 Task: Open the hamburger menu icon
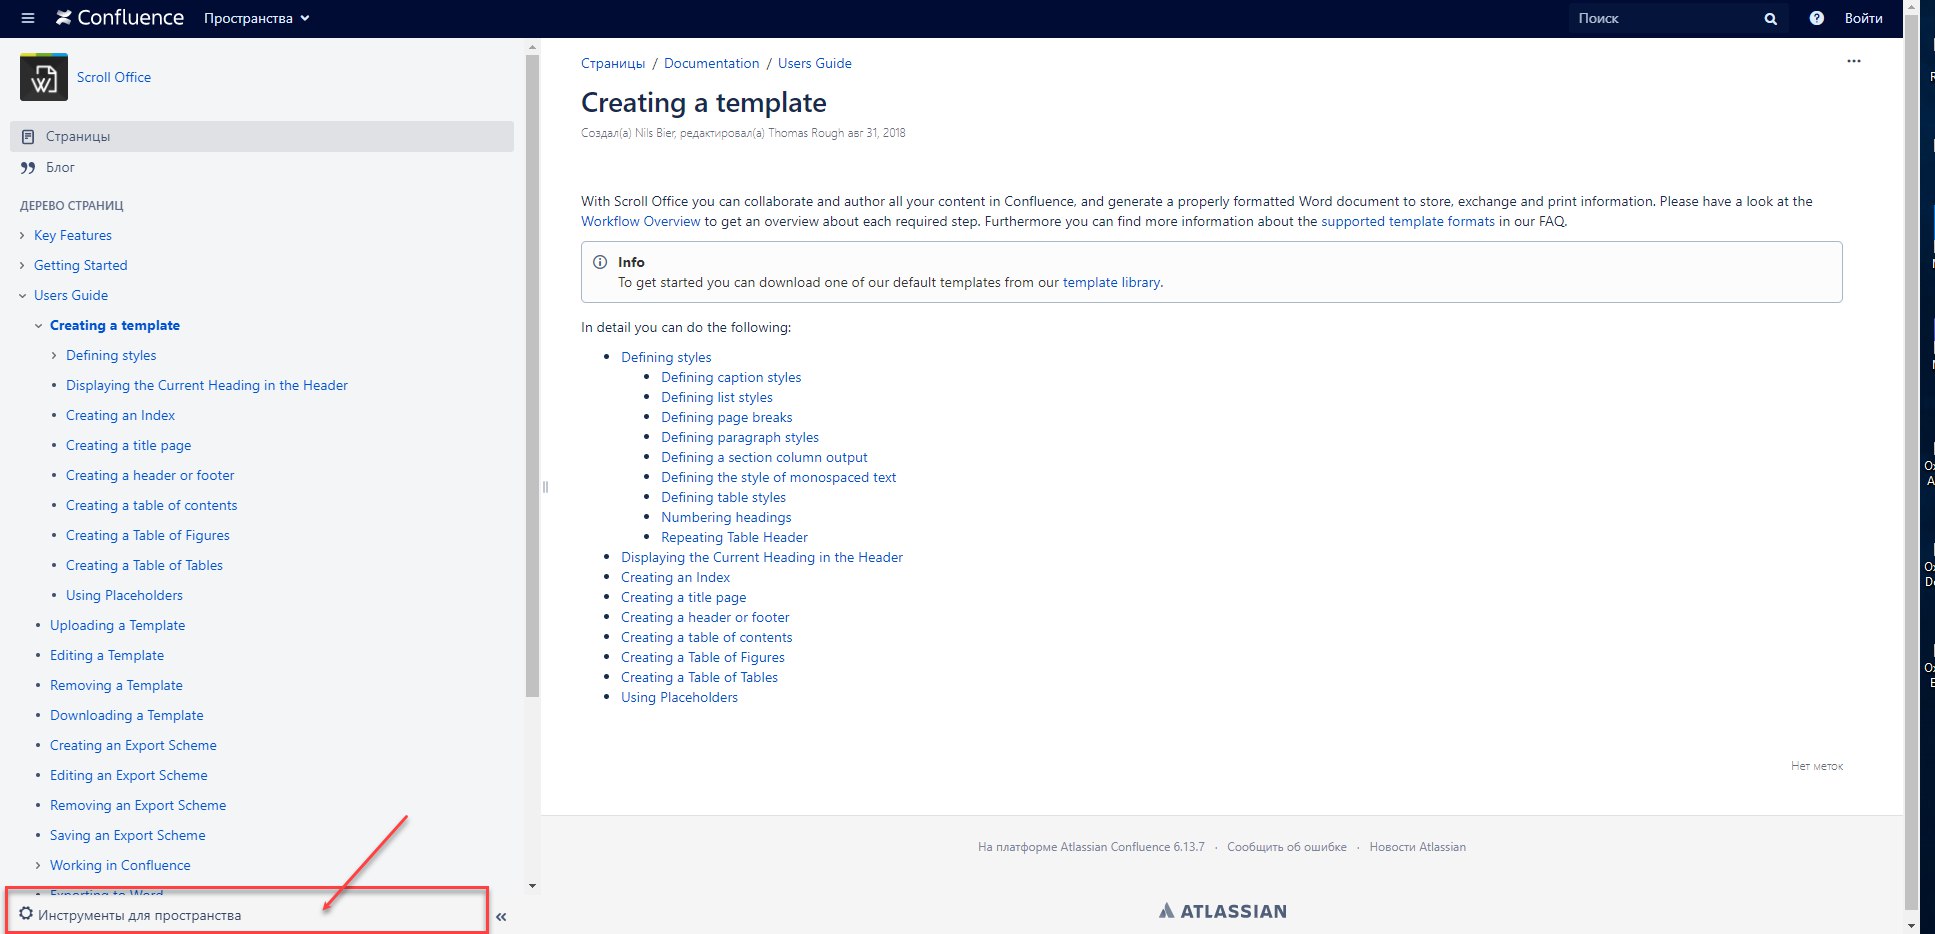(x=27, y=18)
